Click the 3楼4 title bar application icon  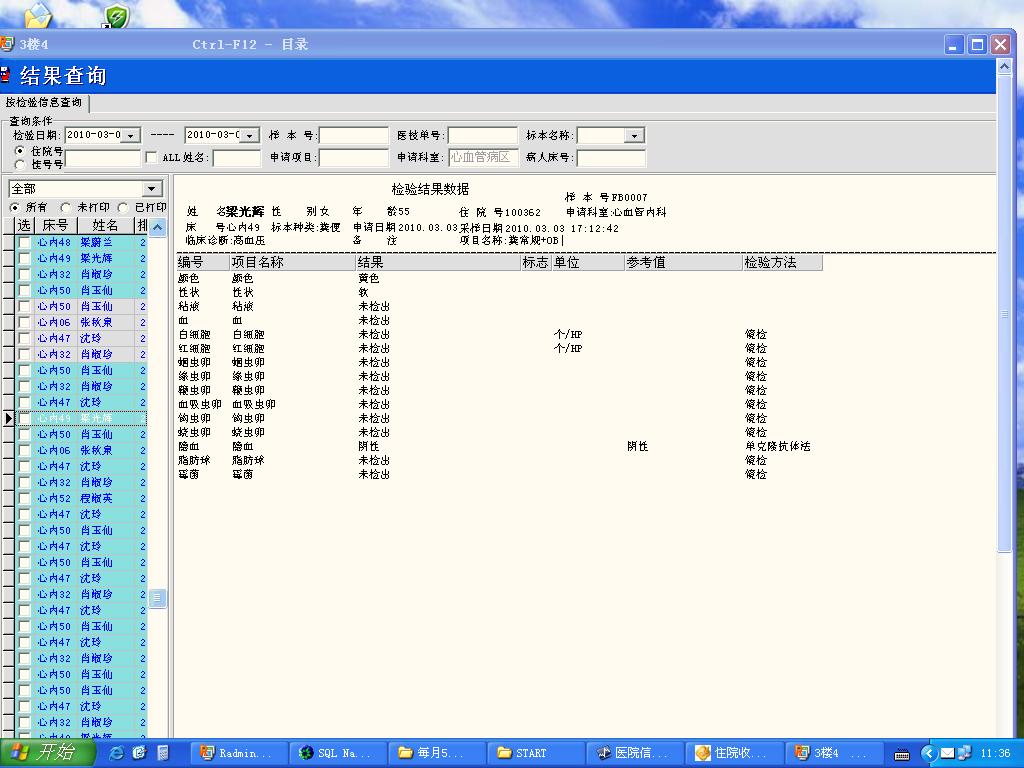tap(7, 44)
